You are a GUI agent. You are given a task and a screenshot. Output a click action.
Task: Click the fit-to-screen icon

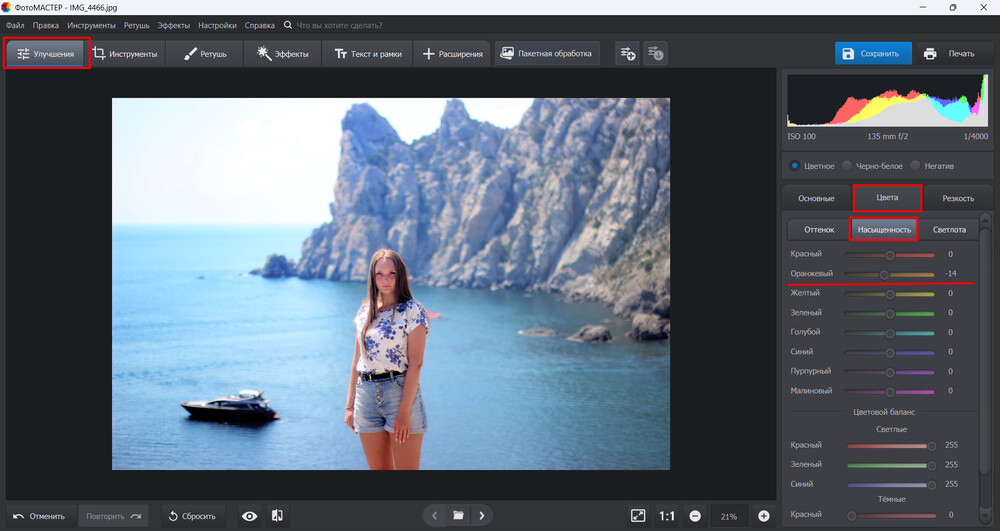click(638, 516)
